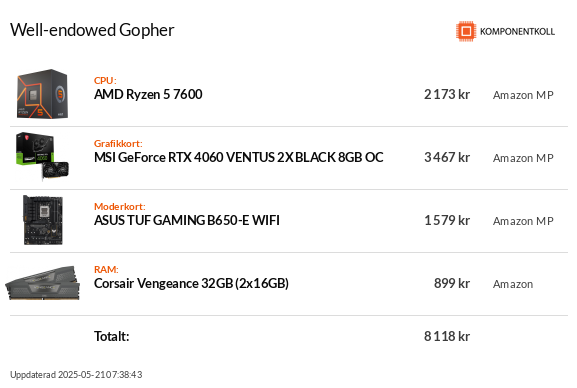Click the Amazon store for RAM
The height and width of the screenshot is (388, 577).
[513, 284]
